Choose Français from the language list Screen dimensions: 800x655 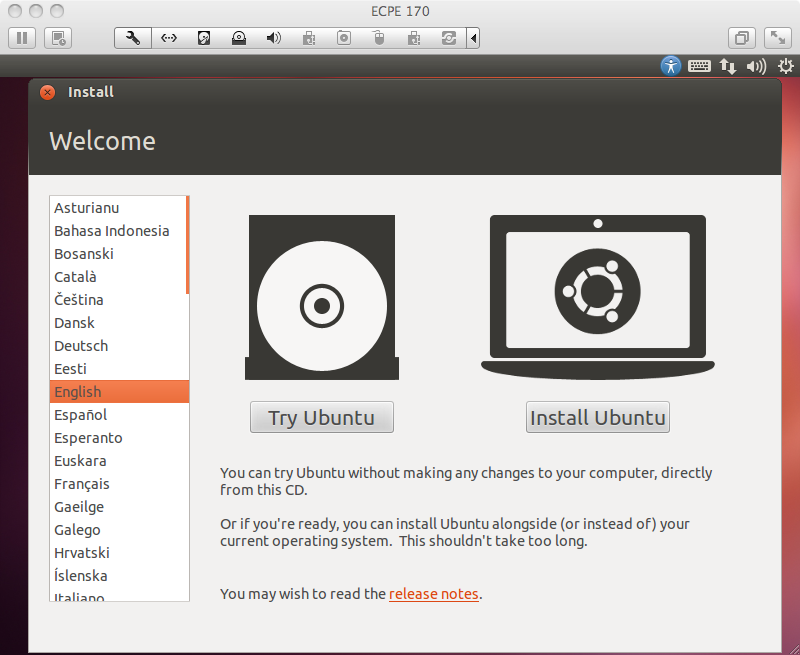tap(82, 484)
